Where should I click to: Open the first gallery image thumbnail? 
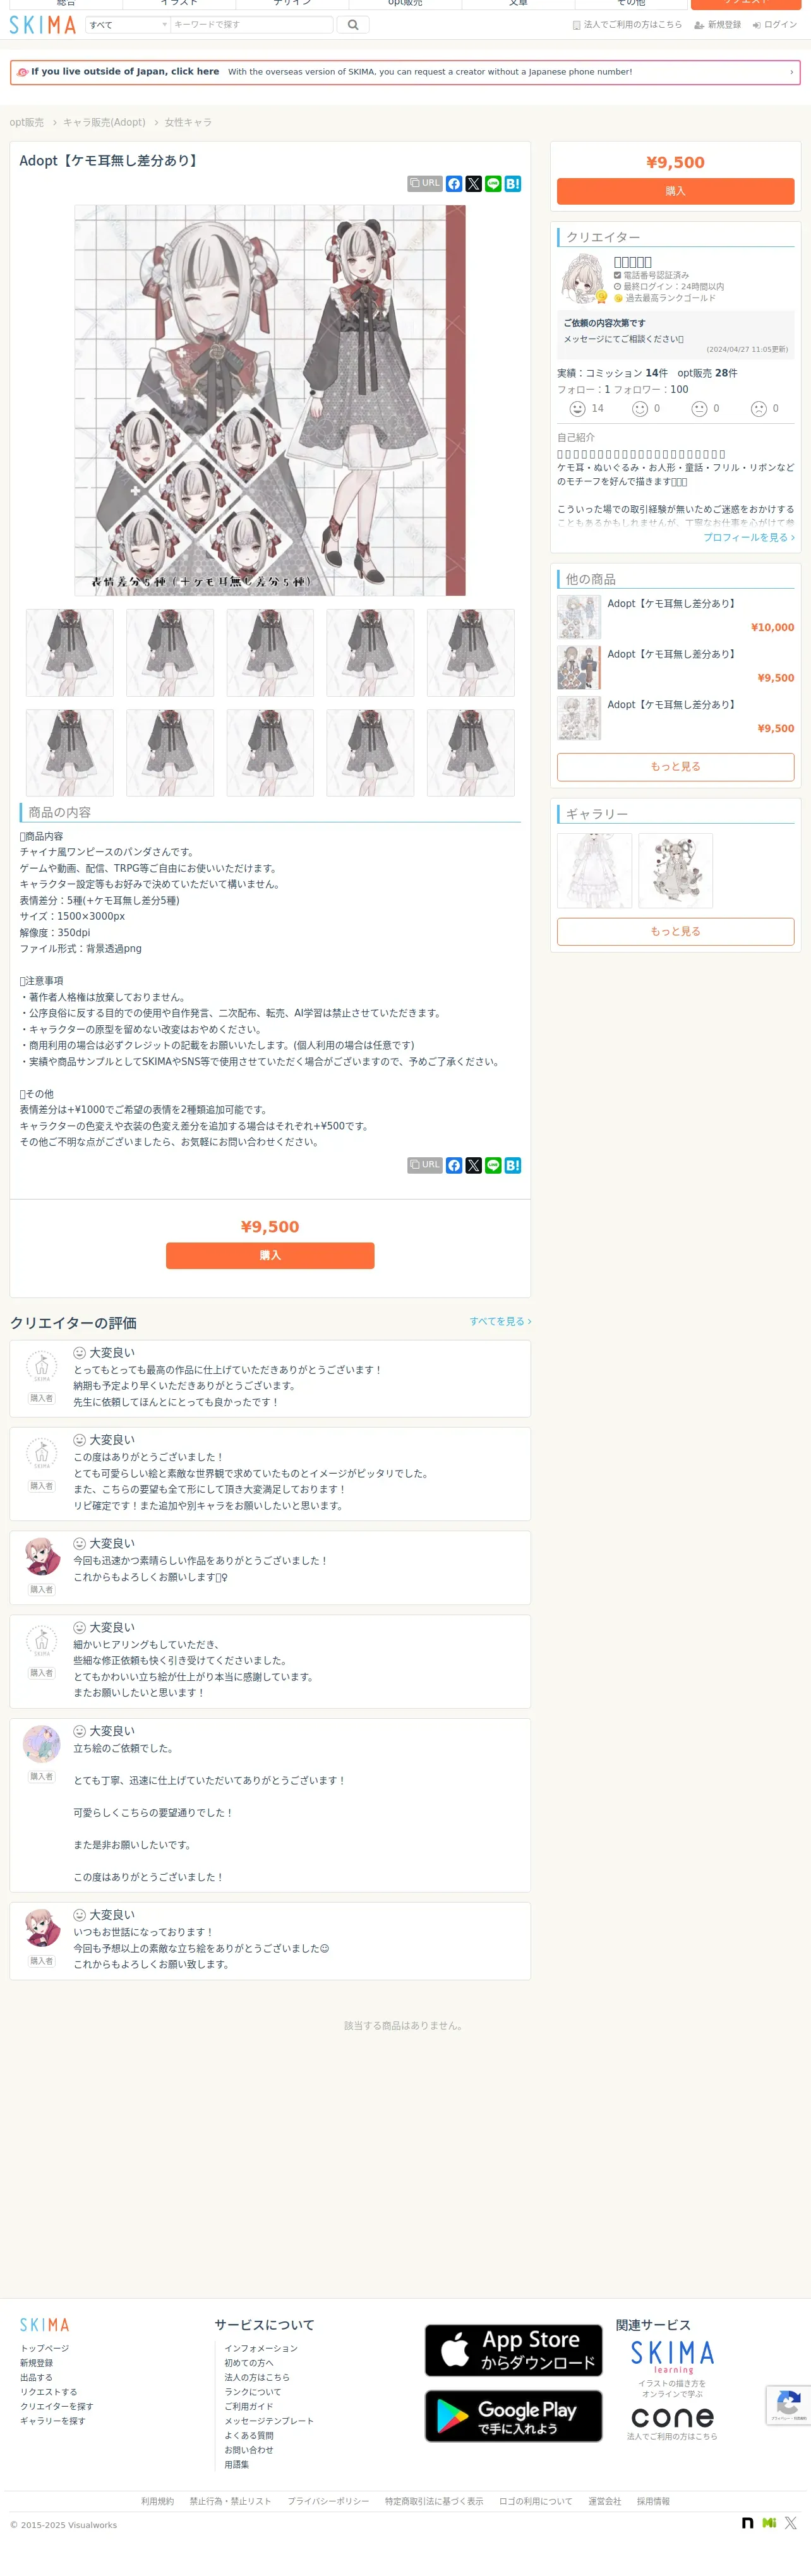pos(595,871)
